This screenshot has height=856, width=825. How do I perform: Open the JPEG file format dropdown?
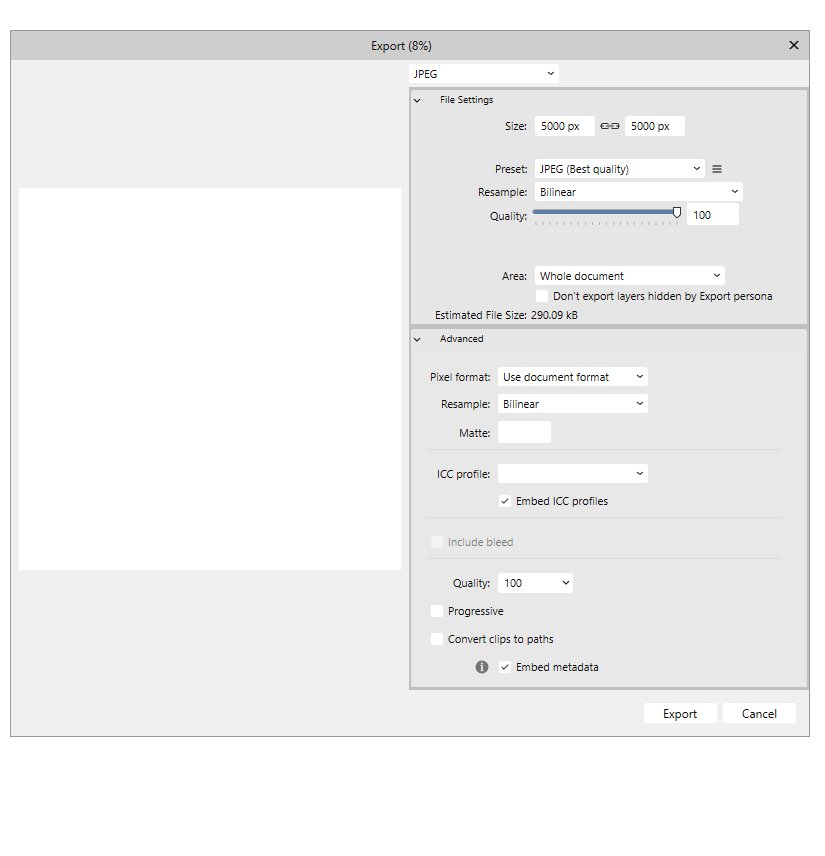point(484,74)
